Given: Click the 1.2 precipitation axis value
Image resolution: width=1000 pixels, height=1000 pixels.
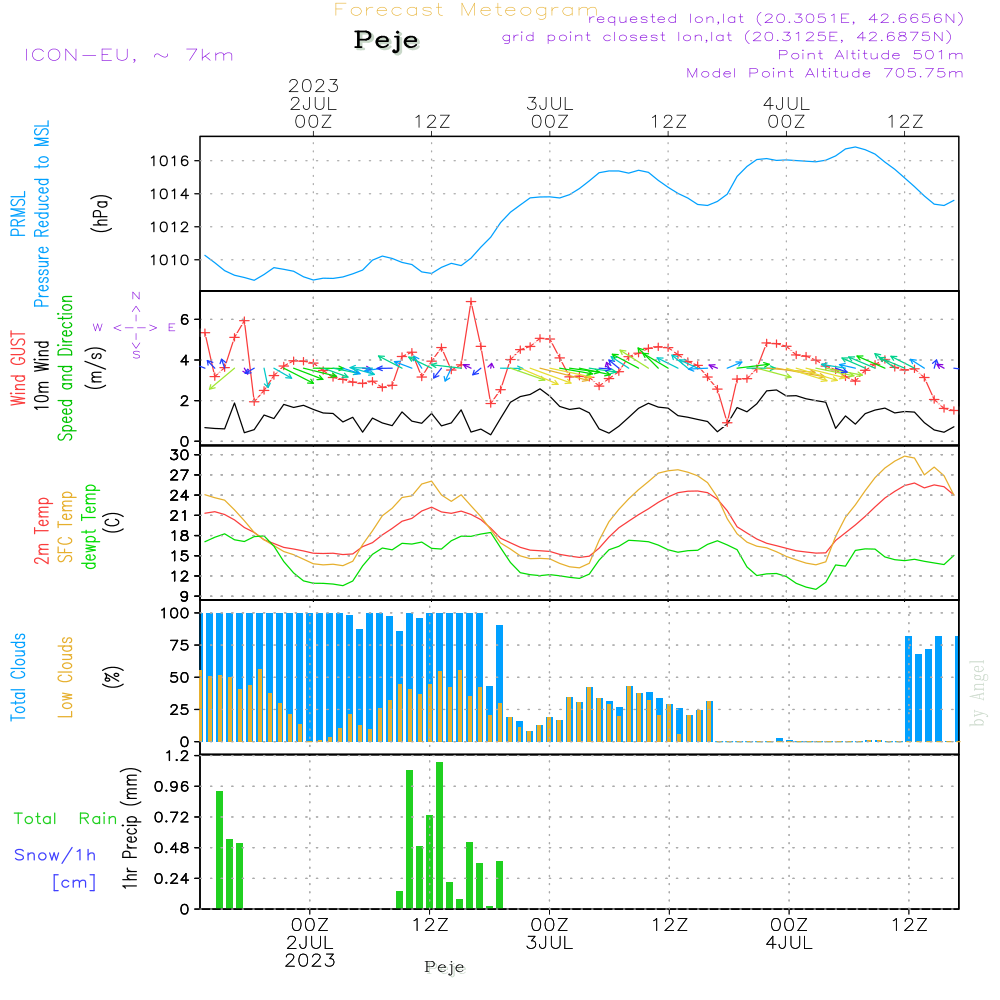Looking at the screenshot, I should (x=178, y=756).
